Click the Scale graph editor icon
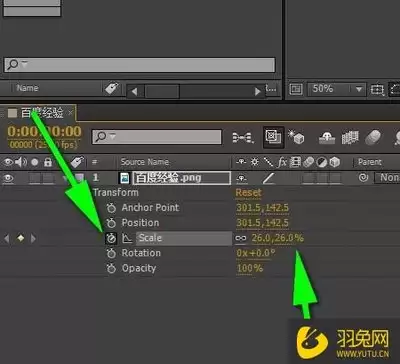Image resolution: width=400 pixels, height=364 pixels. click(x=127, y=238)
